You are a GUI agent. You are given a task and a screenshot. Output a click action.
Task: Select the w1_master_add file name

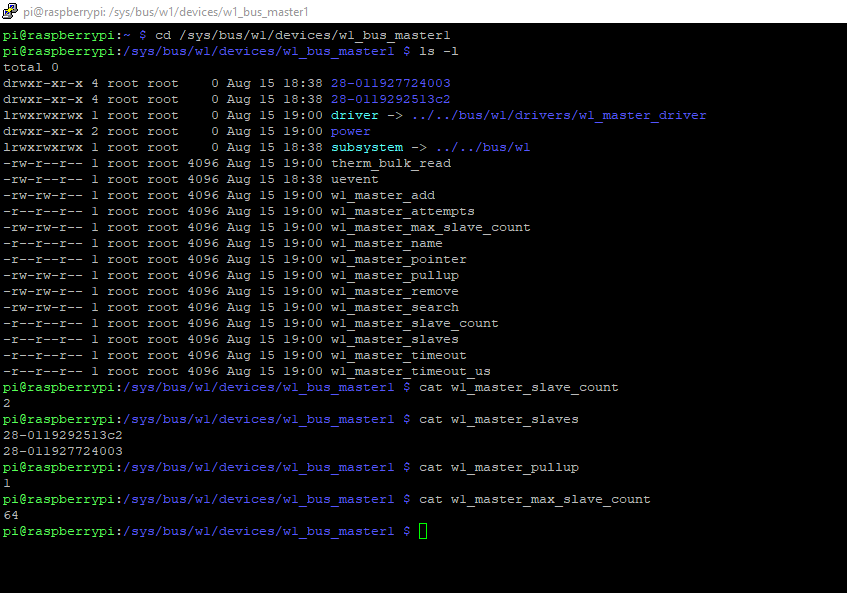click(382, 196)
